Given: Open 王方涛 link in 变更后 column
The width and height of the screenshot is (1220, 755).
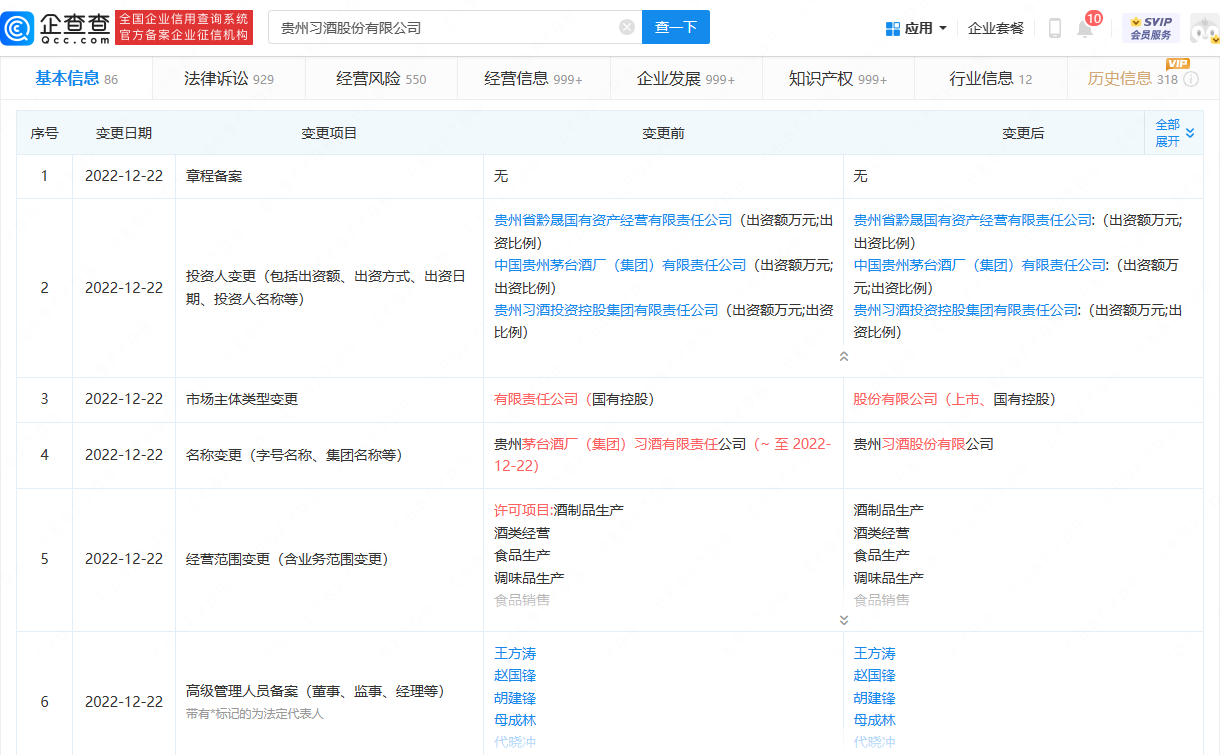Looking at the screenshot, I should pos(874,653).
